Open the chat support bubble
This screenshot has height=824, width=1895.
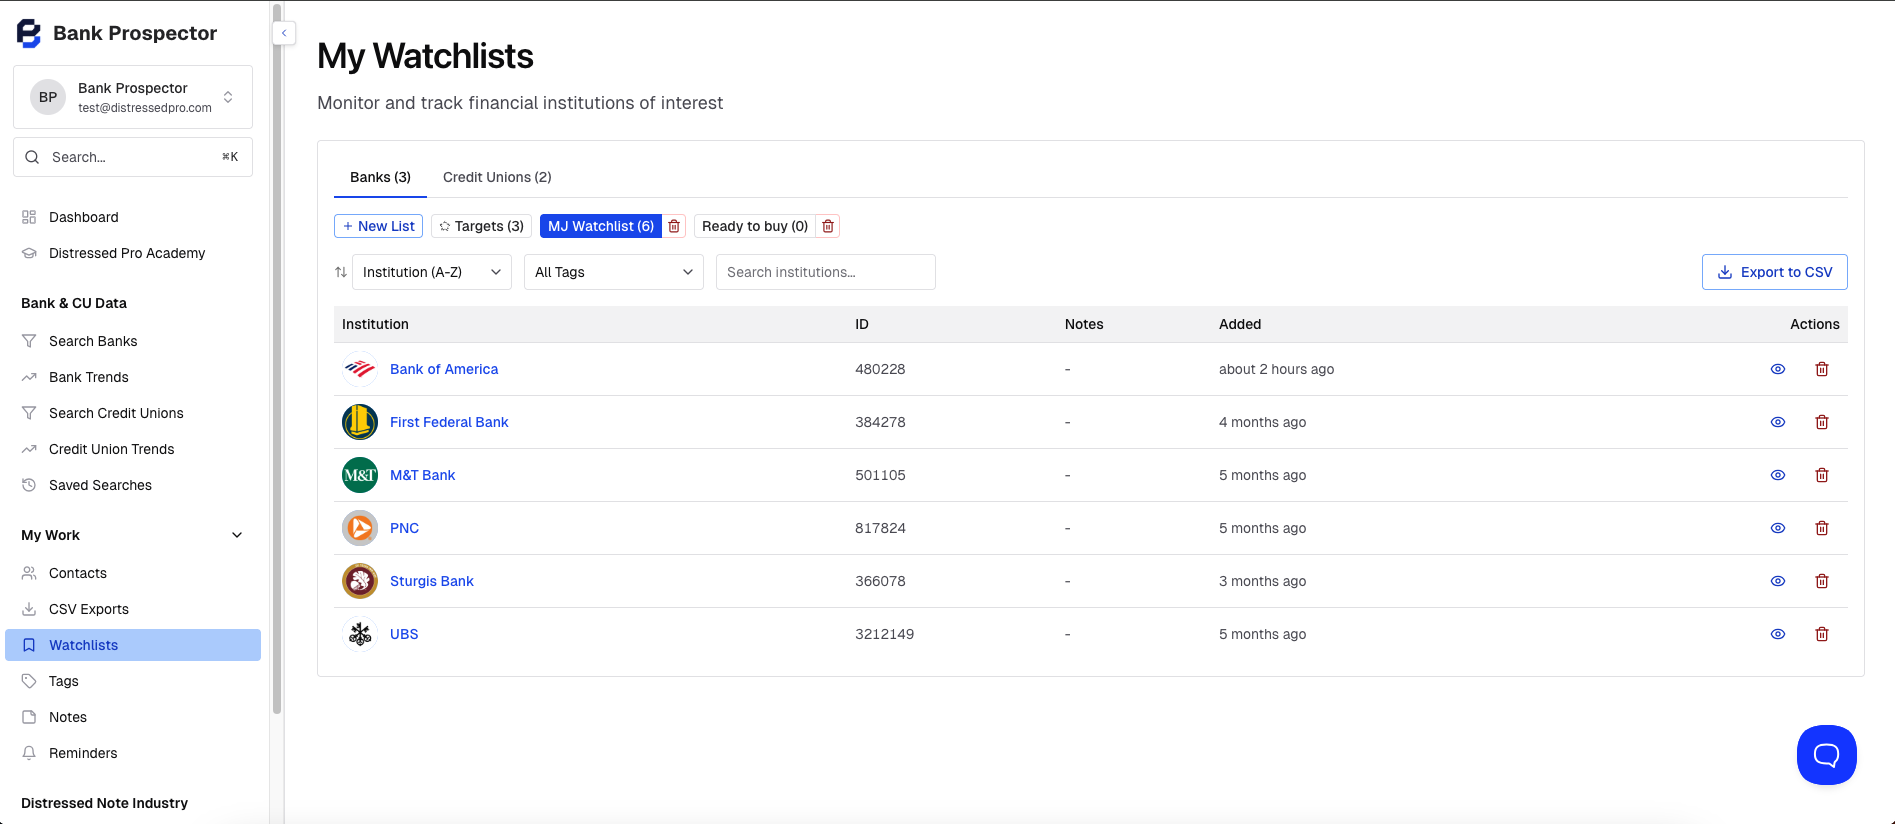click(1826, 755)
